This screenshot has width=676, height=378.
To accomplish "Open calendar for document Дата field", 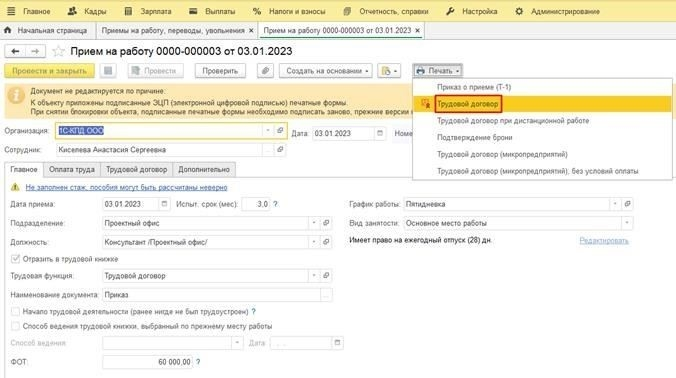I will (380, 134).
